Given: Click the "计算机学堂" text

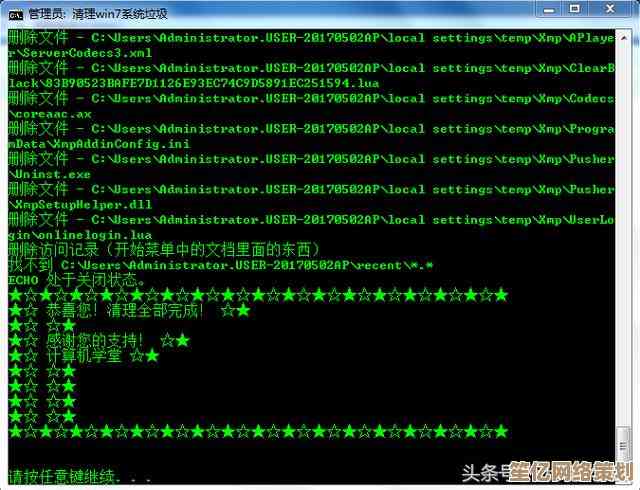Looking at the screenshot, I should click(x=84, y=355).
